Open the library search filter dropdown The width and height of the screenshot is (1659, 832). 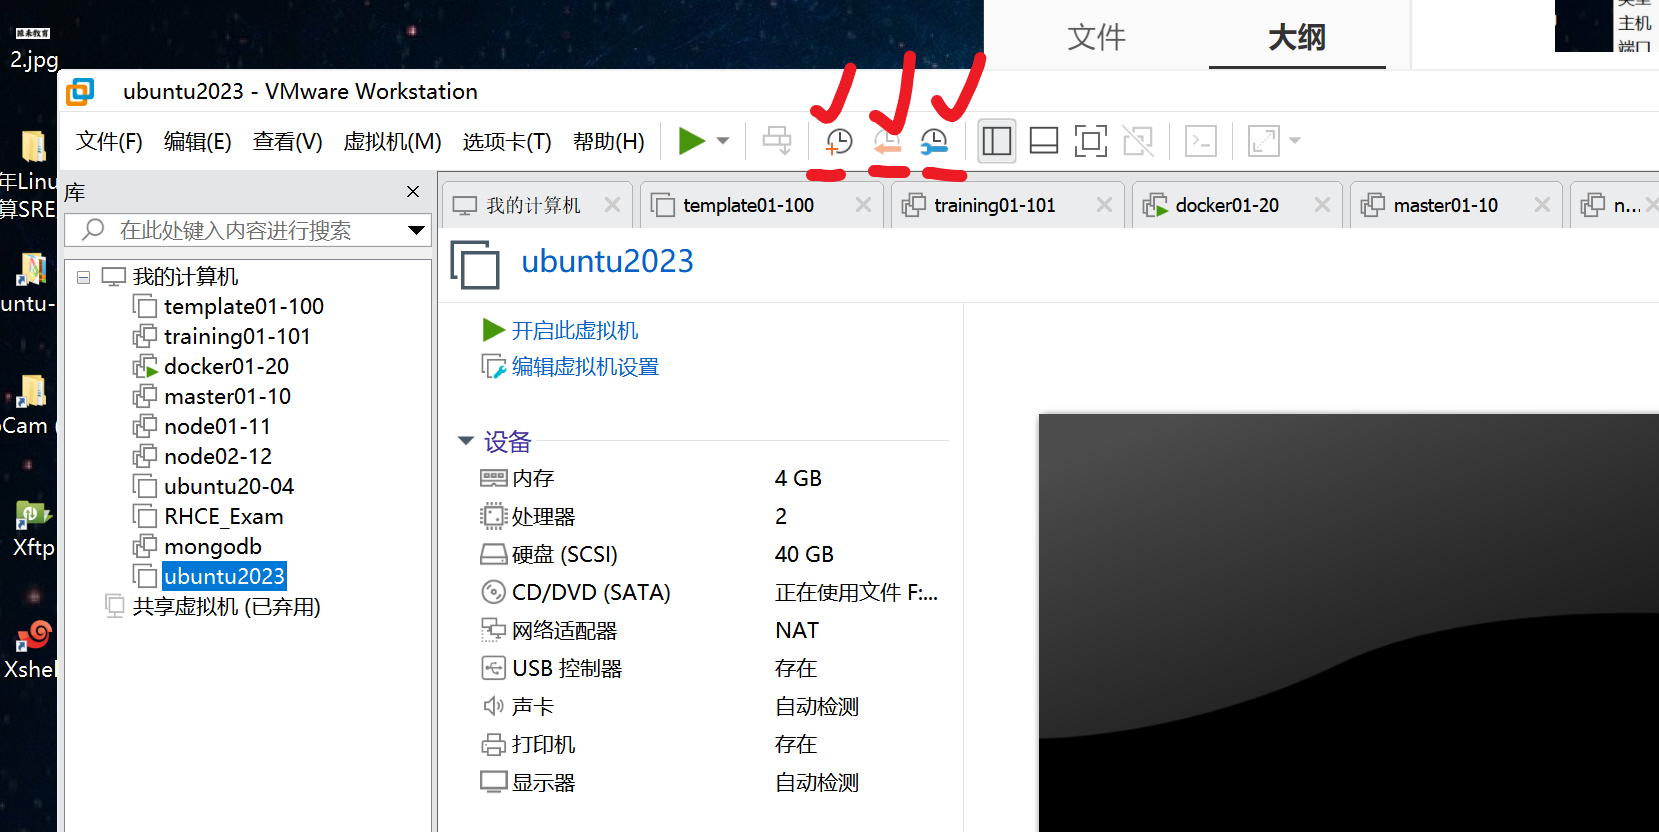point(417,231)
